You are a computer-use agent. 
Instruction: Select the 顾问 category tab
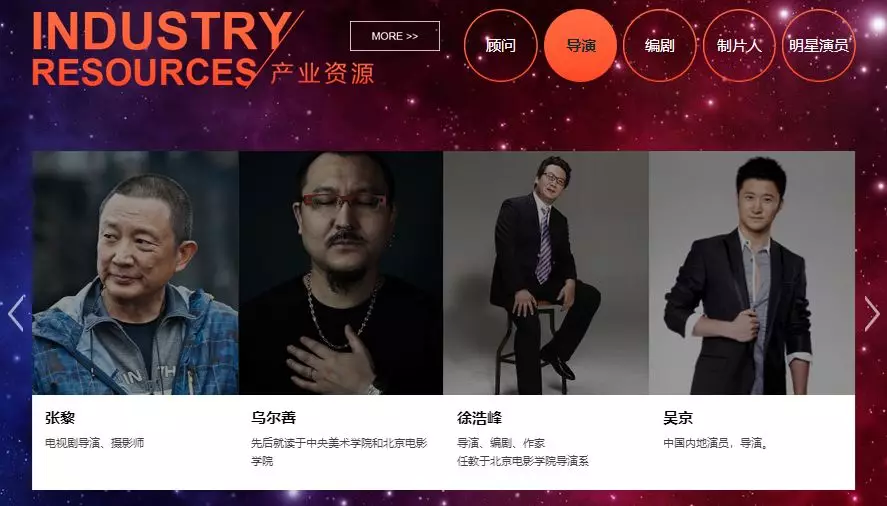501,45
